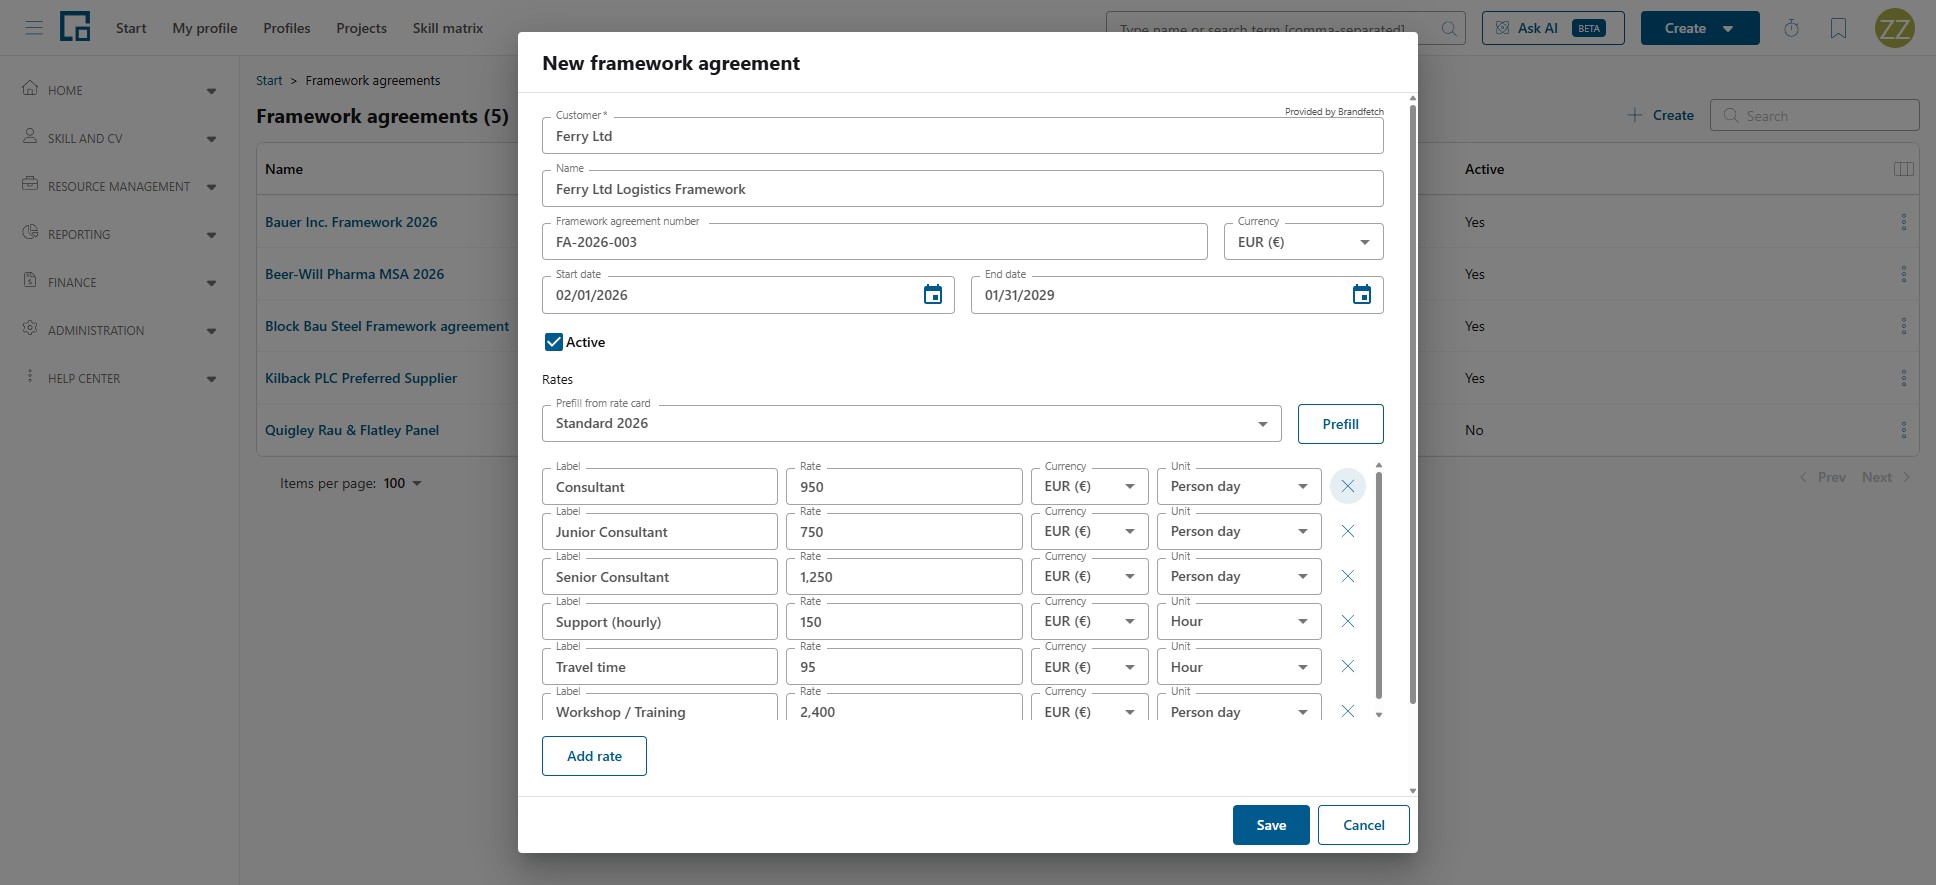This screenshot has width=1936, height=885.
Task: Click the dialog vertical scrollbar
Action: pyautogui.click(x=1412, y=403)
